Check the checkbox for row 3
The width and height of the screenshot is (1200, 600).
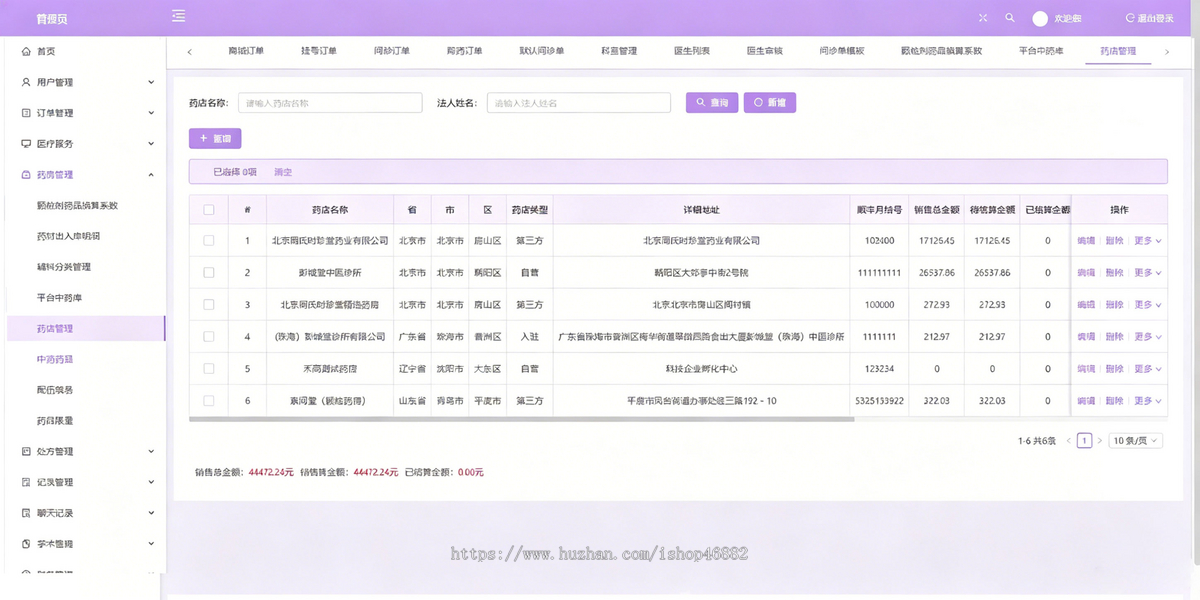point(209,304)
